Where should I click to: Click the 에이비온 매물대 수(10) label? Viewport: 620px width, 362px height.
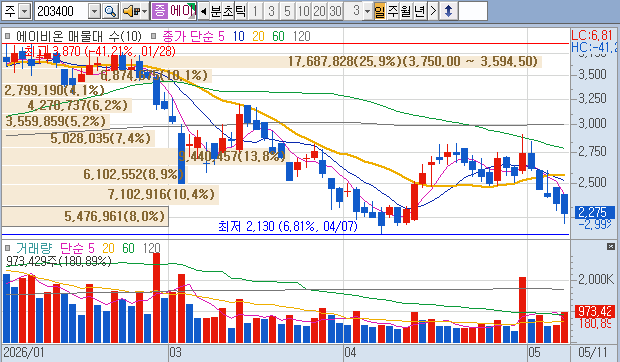pyautogui.click(x=79, y=36)
